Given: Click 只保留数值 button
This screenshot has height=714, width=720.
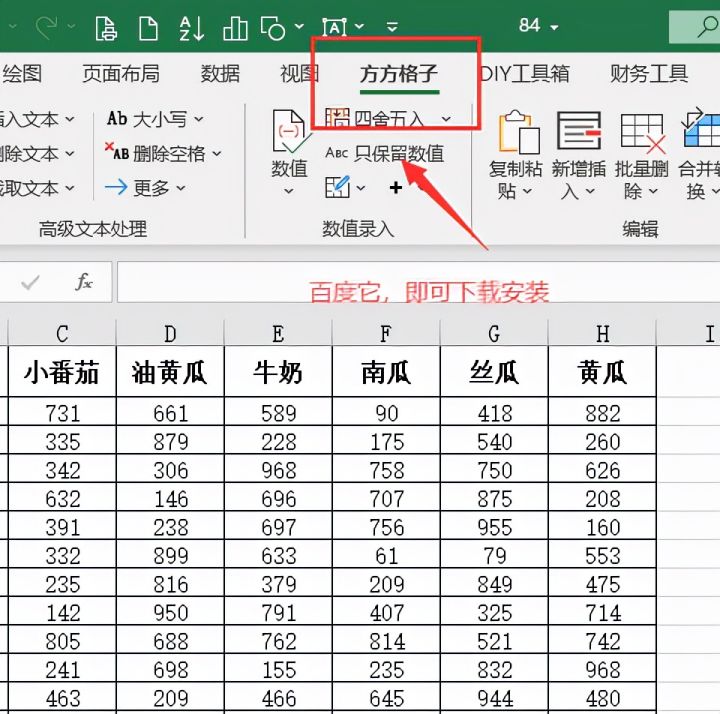Looking at the screenshot, I should [385, 153].
